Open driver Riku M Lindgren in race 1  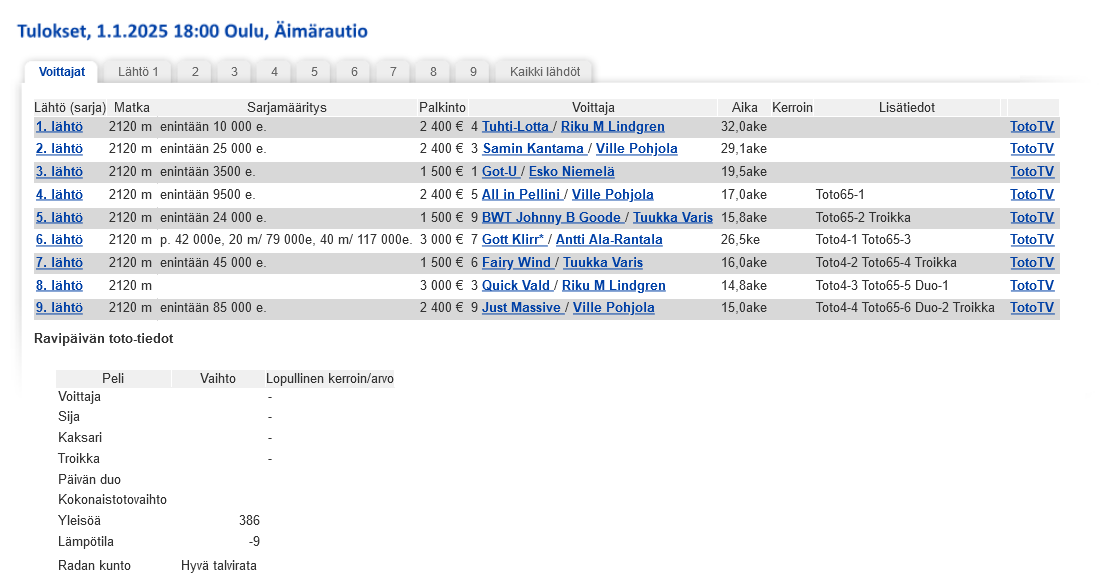[612, 127]
